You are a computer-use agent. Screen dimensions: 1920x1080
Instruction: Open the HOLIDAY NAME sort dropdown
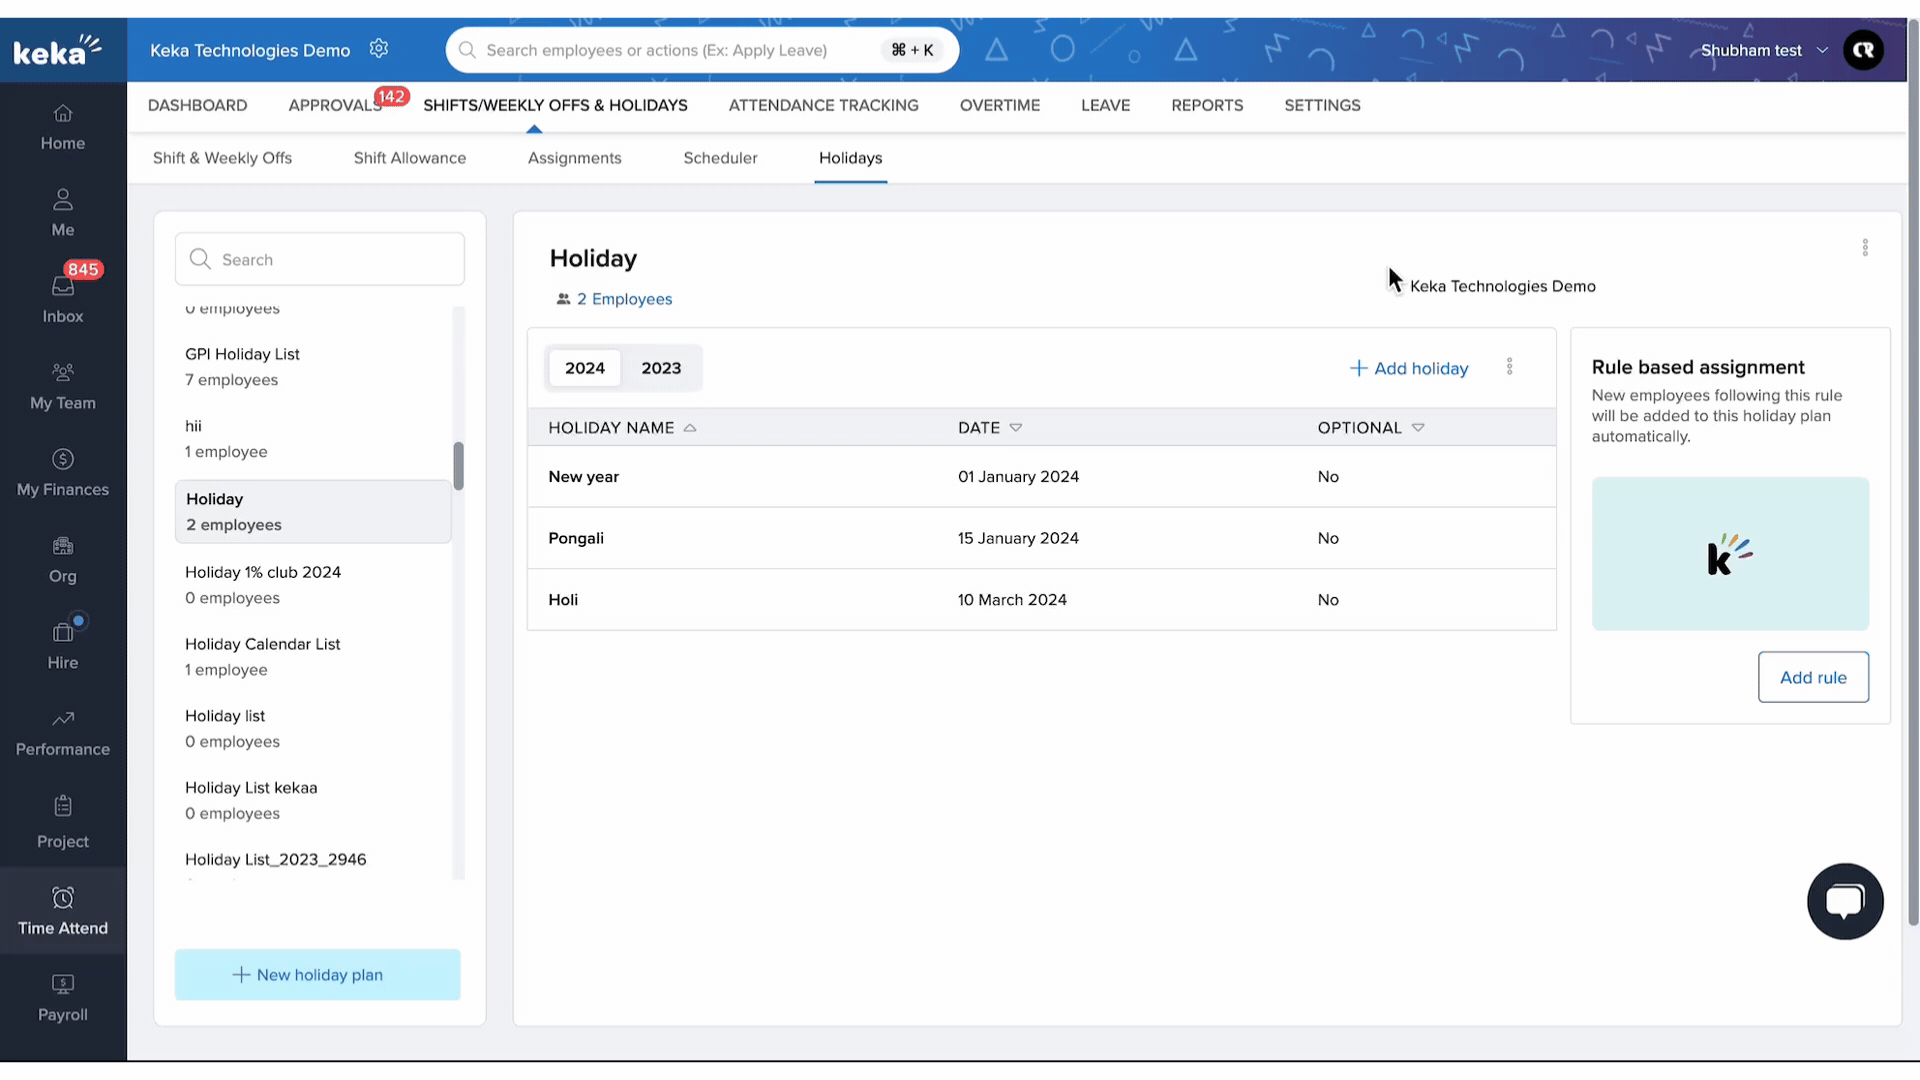click(x=690, y=427)
